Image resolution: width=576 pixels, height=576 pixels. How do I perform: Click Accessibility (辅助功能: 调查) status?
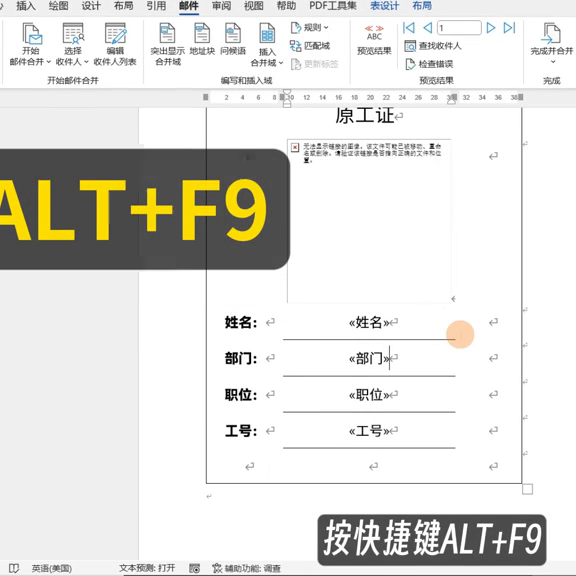point(247,569)
